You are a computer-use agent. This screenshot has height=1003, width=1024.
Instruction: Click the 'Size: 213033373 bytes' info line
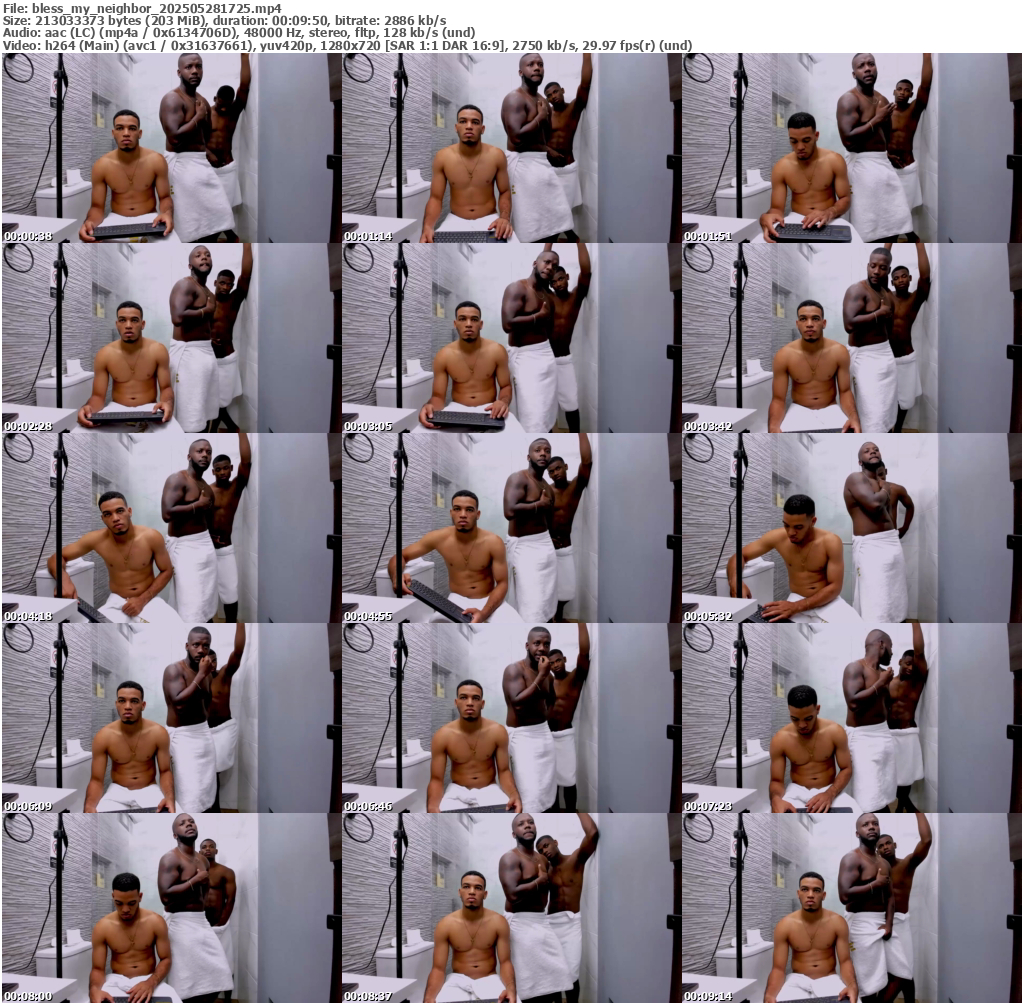(x=225, y=20)
